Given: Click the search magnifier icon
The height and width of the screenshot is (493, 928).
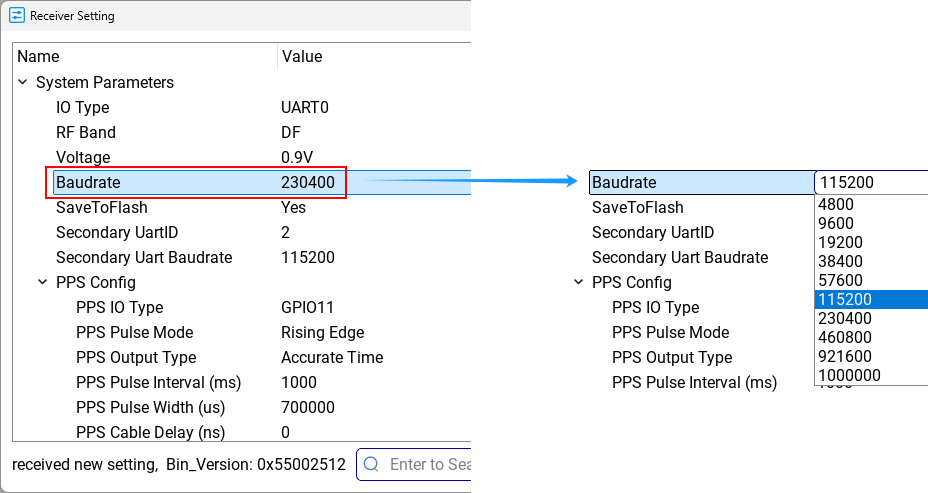Looking at the screenshot, I should (x=371, y=464).
